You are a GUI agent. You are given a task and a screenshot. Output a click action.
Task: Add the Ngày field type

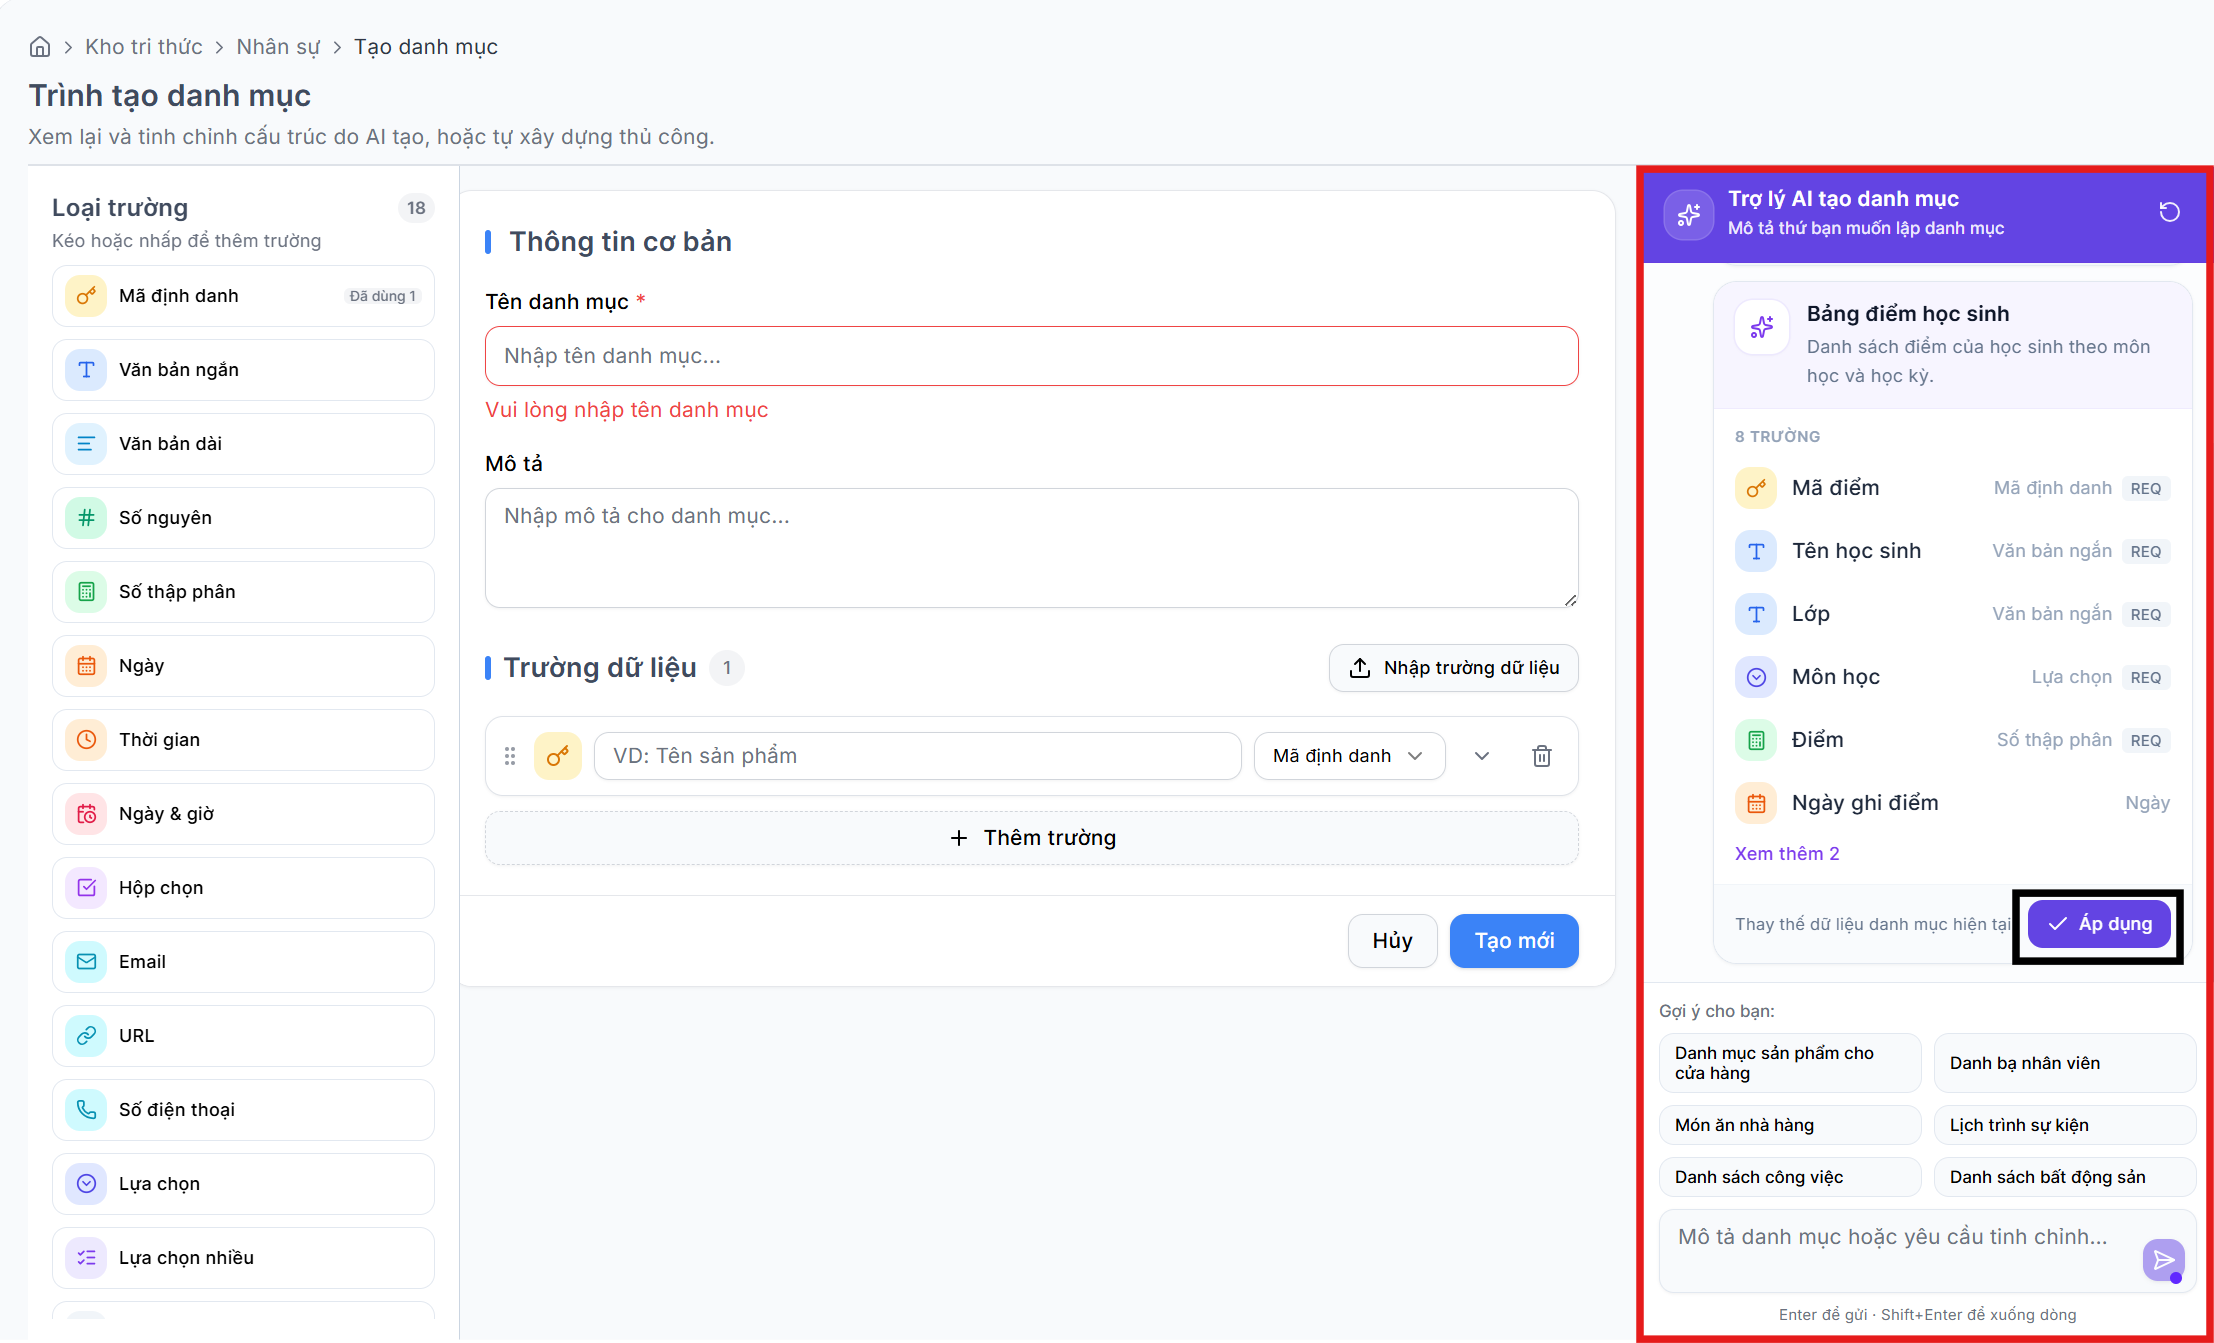243,666
